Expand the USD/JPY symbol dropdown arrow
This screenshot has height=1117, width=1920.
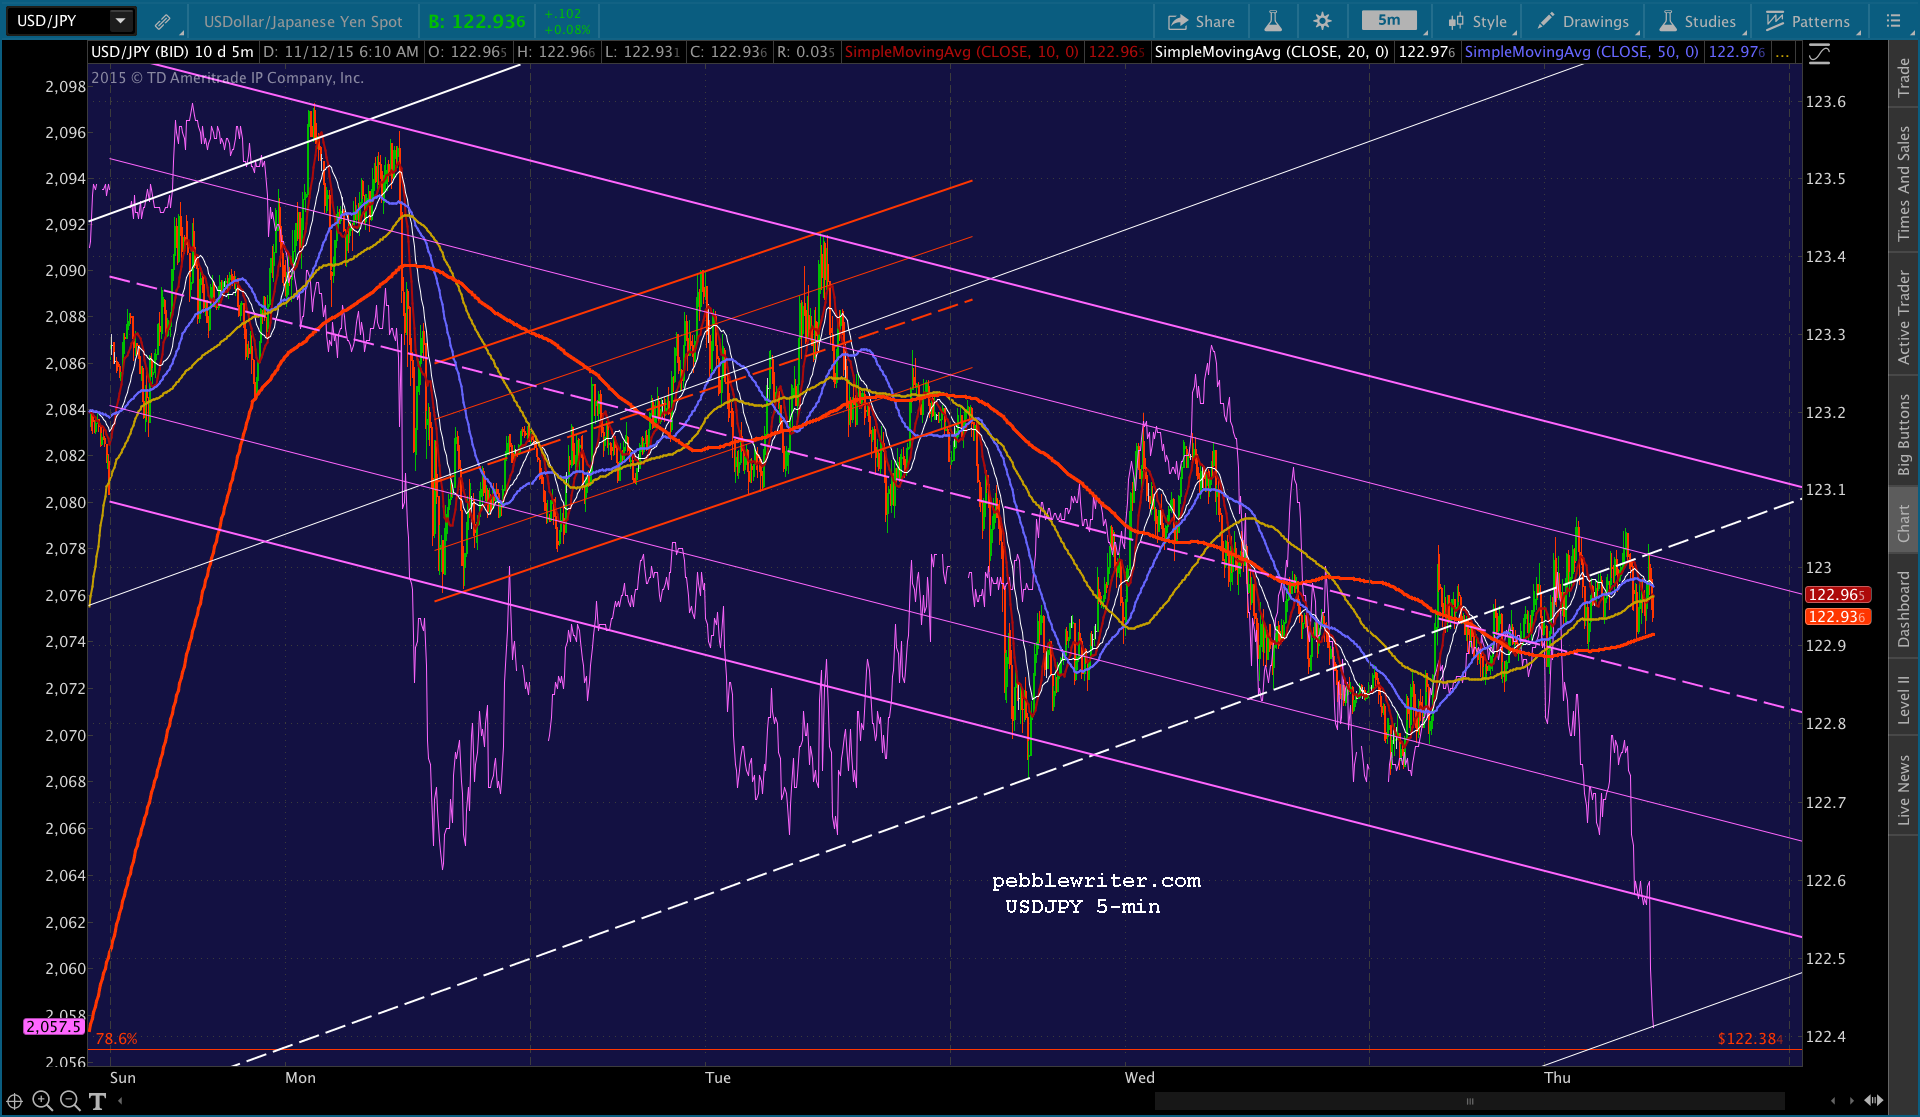tap(120, 21)
